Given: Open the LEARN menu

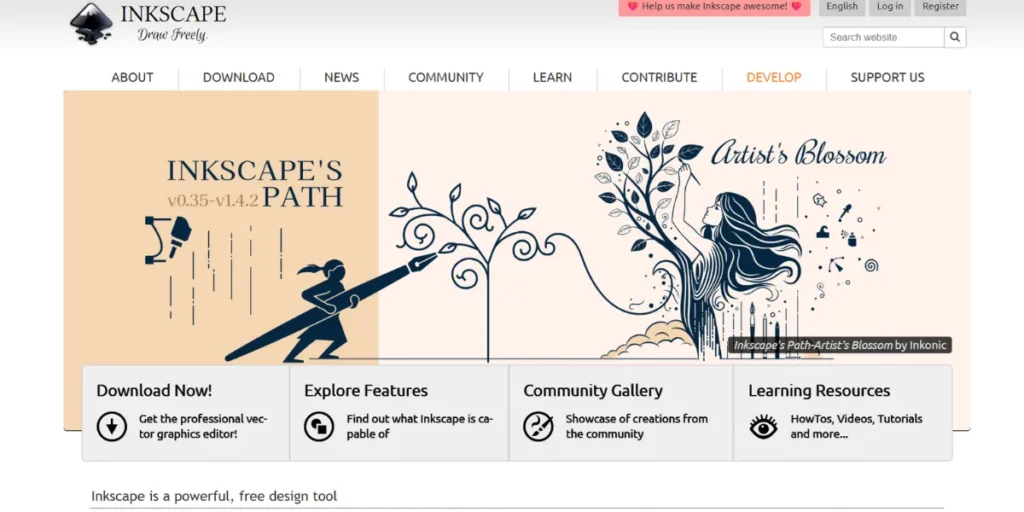Looking at the screenshot, I should (552, 77).
